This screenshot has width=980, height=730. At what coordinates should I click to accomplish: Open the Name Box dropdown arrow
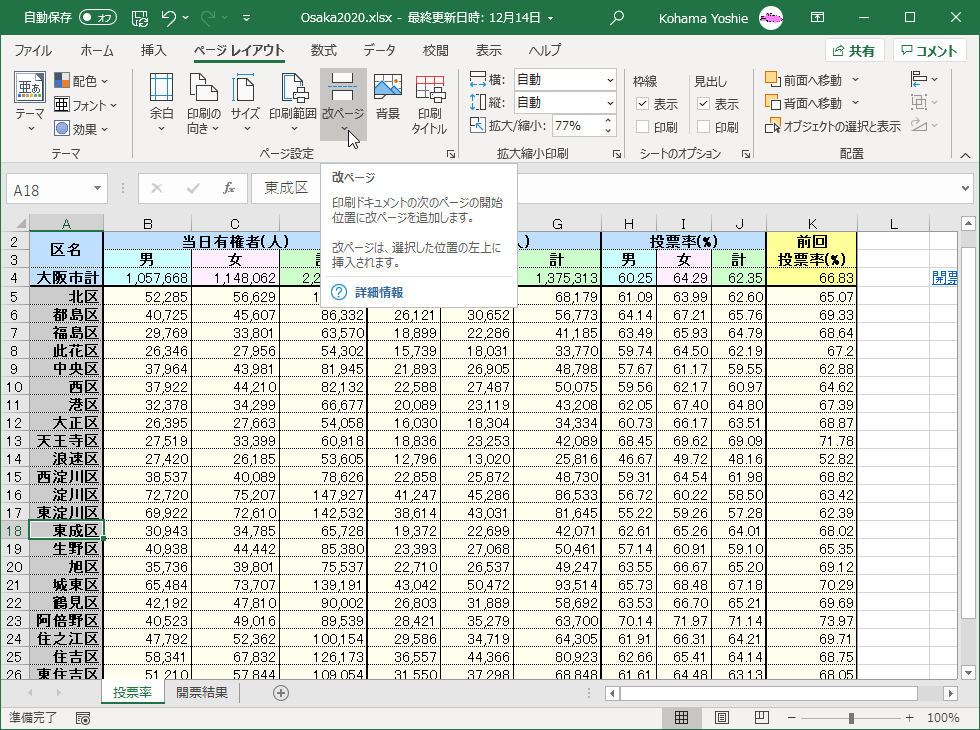[x=97, y=188]
